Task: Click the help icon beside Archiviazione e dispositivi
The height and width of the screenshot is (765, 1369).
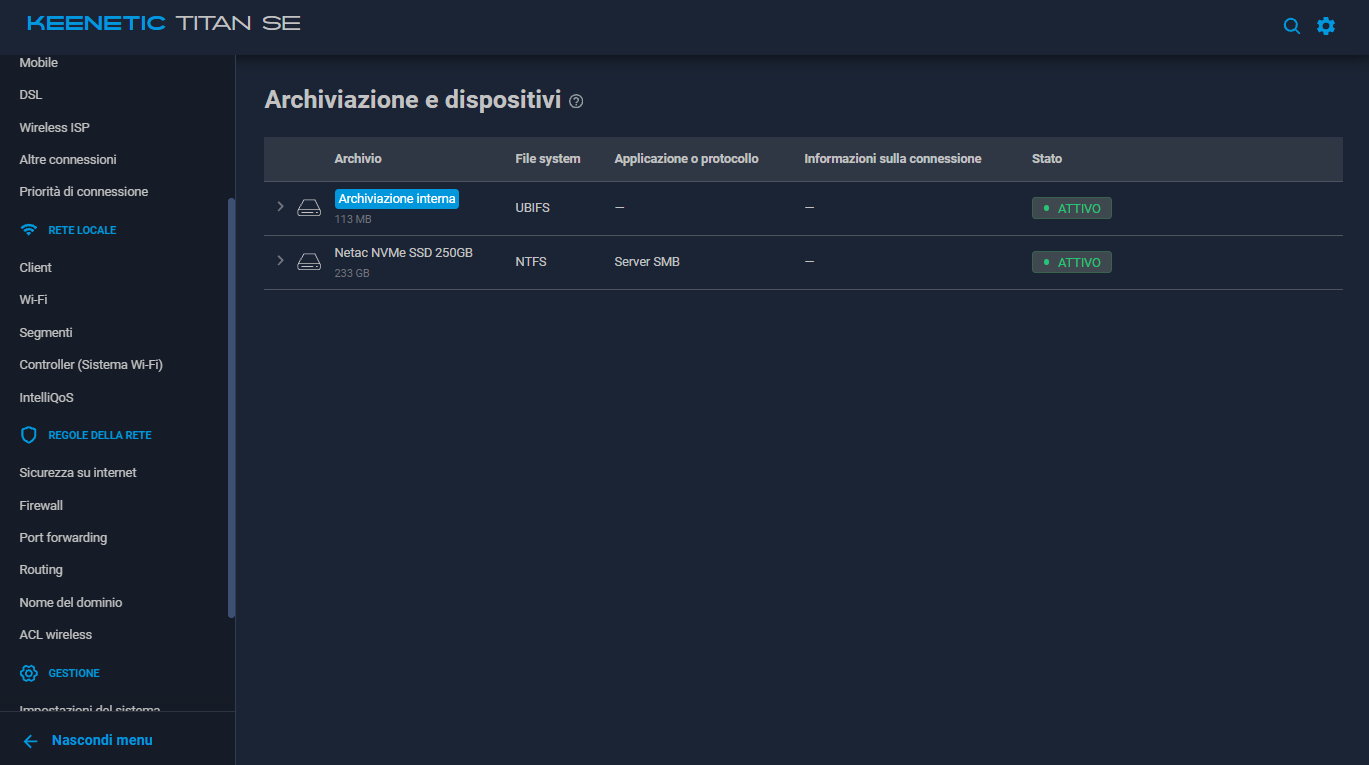Action: coord(576,101)
